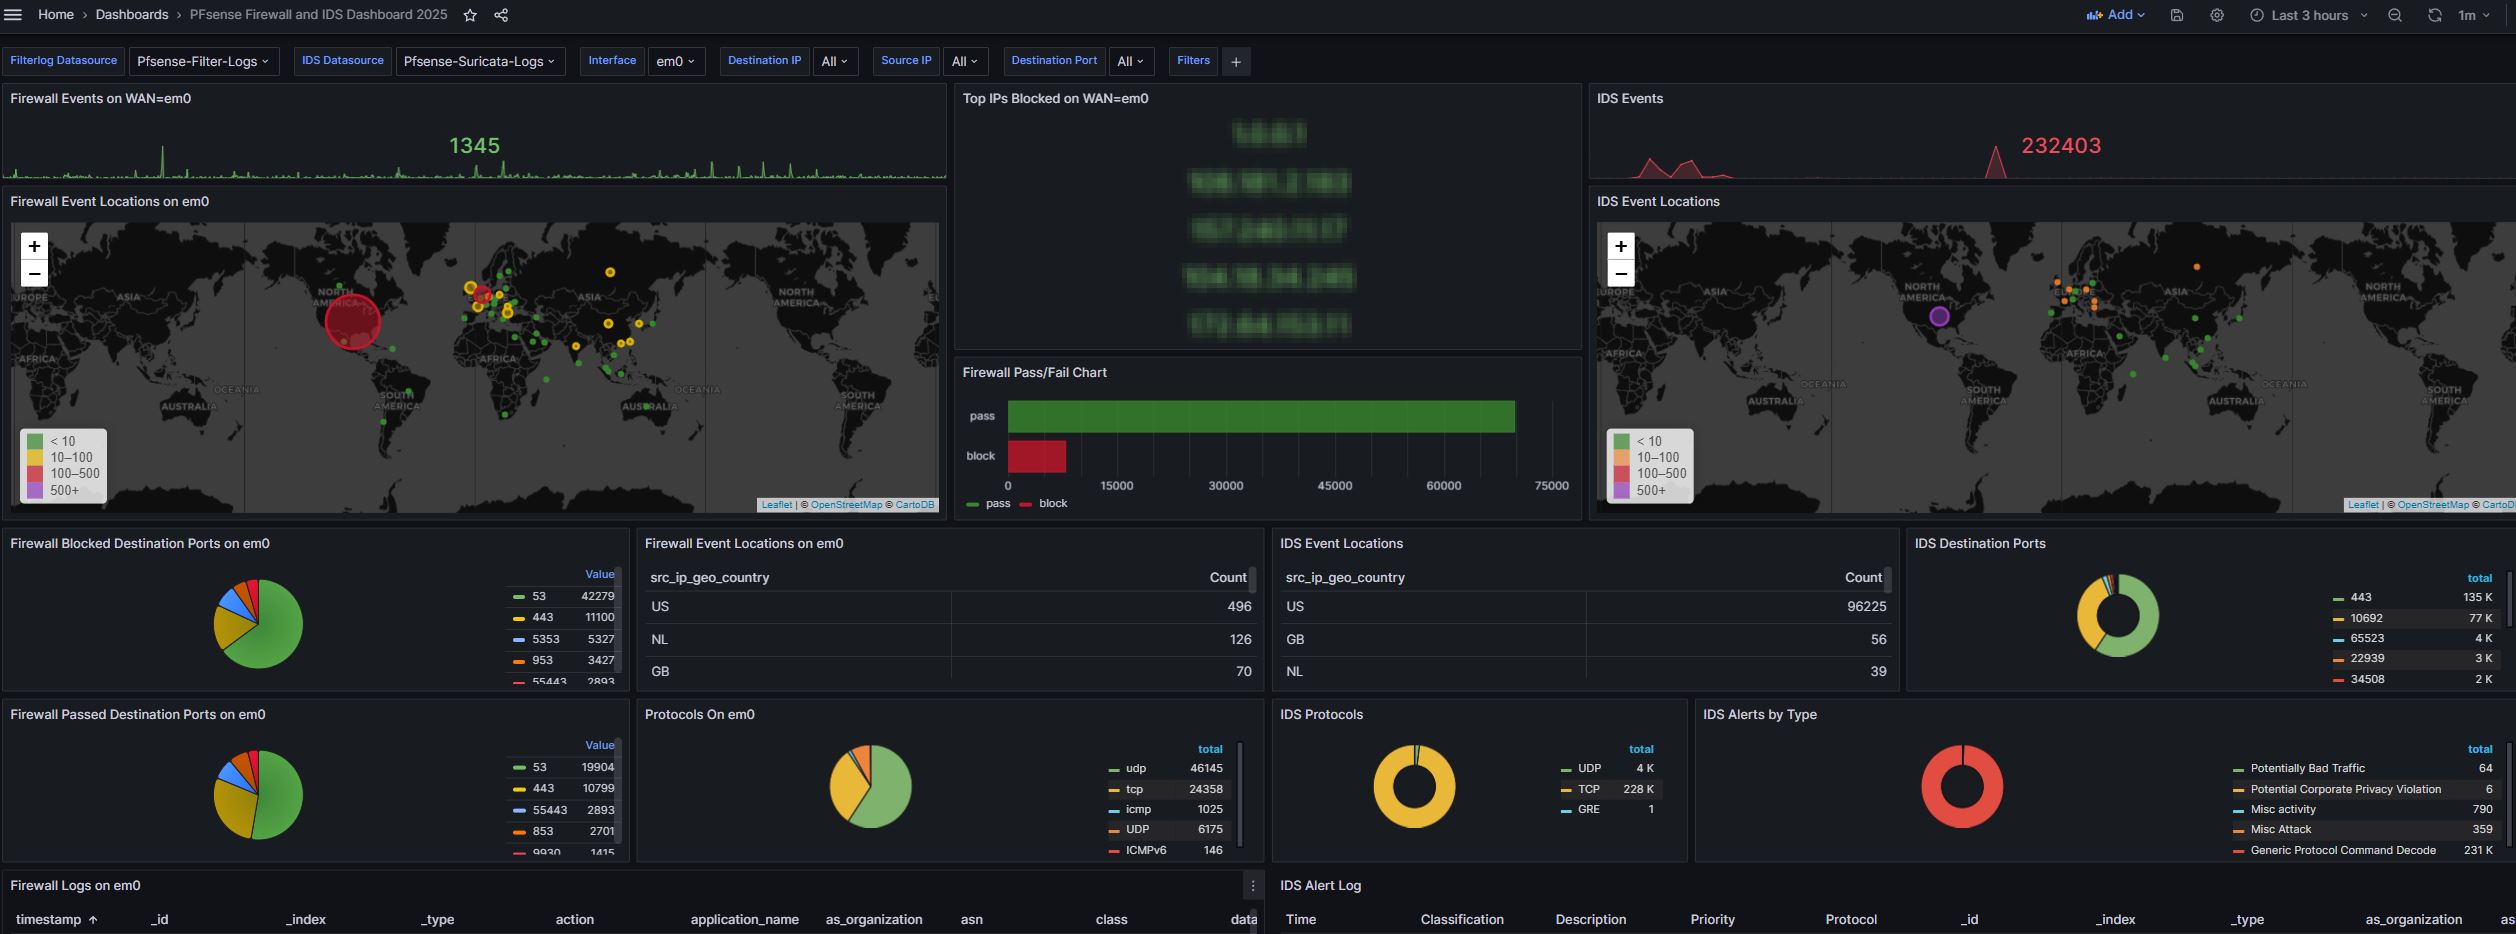Click the add filter plus button
The height and width of the screenshot is (934, 2516).
point(1236,62)
